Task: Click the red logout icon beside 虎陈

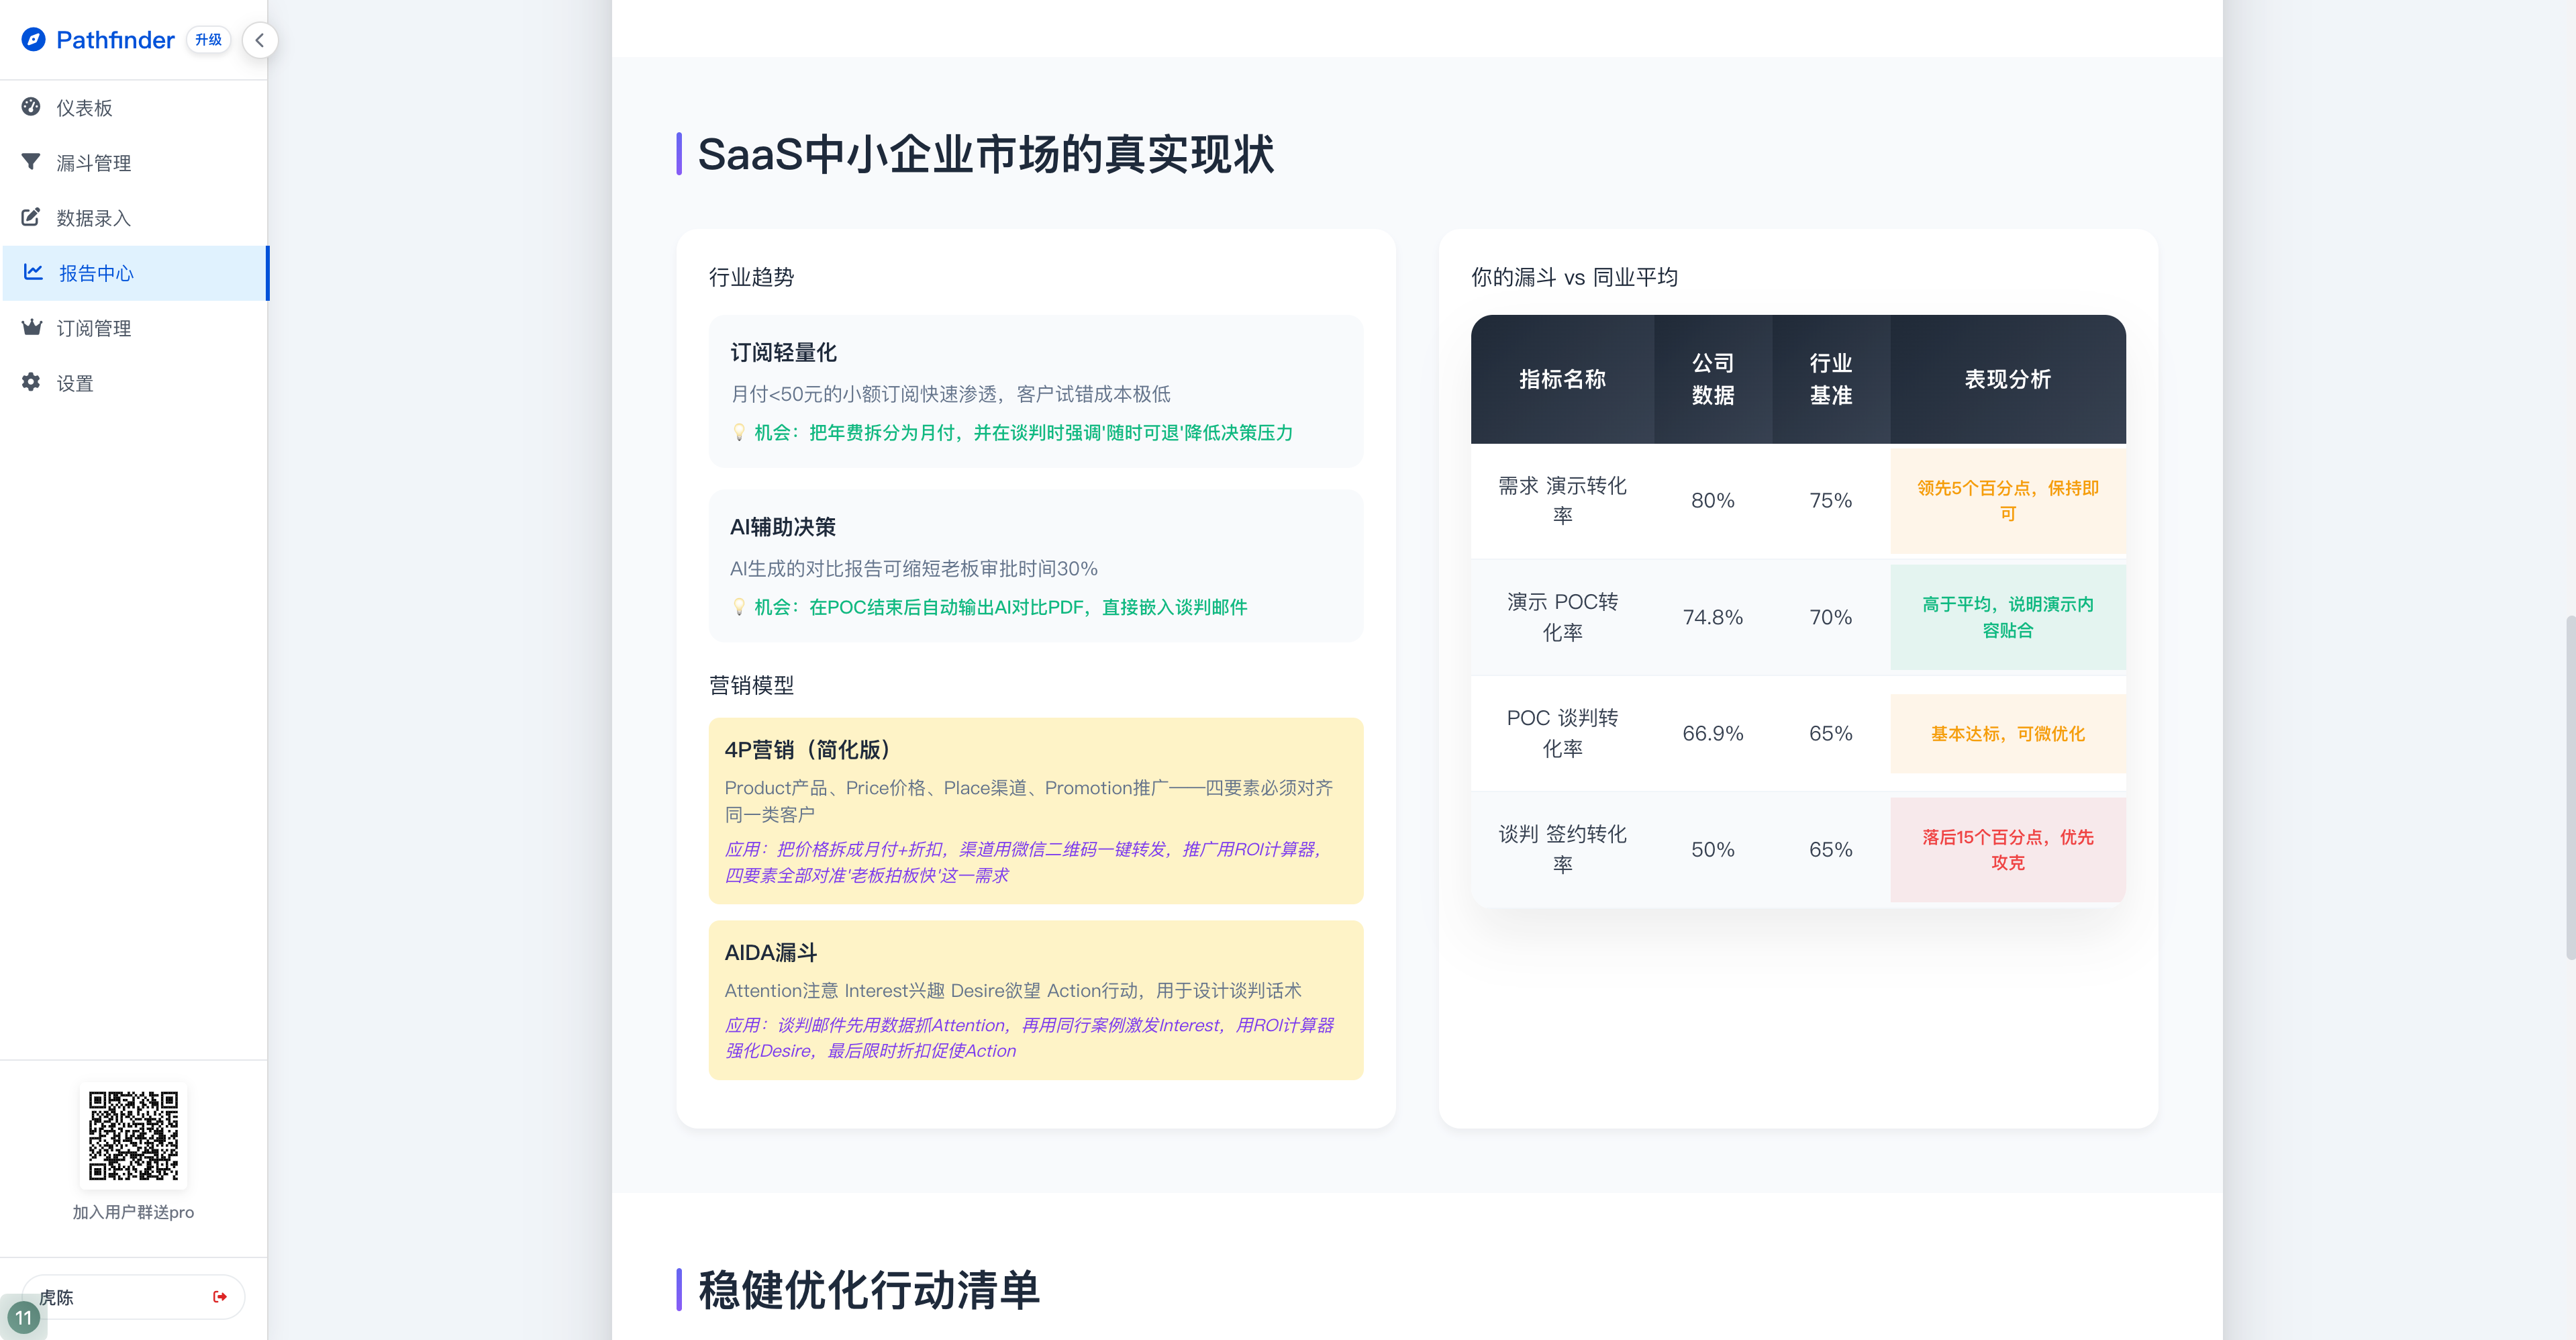Action: (221, 1296)
